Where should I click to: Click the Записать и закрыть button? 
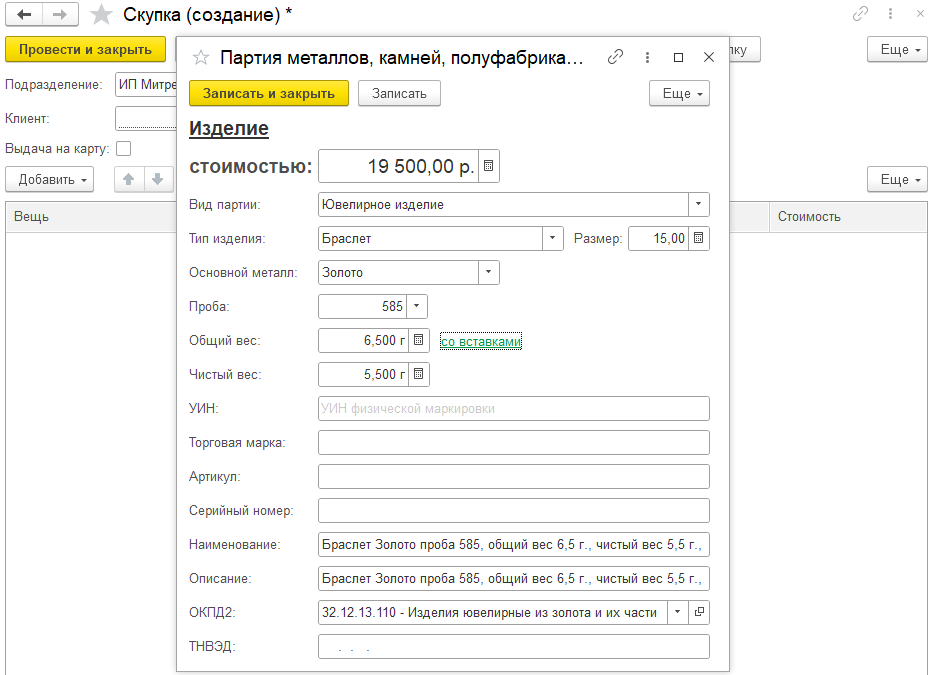coord(268,93)
